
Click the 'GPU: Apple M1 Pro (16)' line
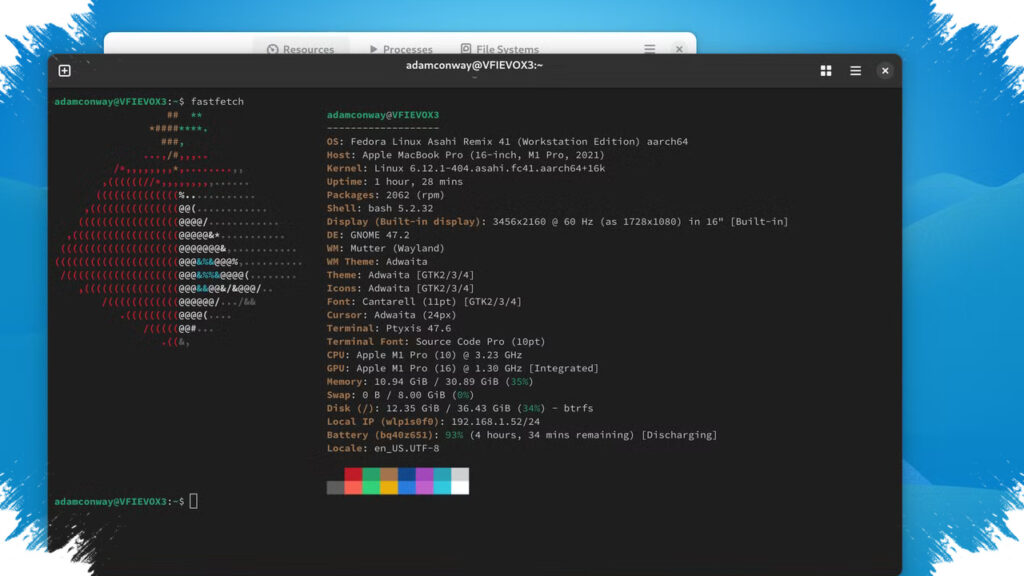[462, 368]
